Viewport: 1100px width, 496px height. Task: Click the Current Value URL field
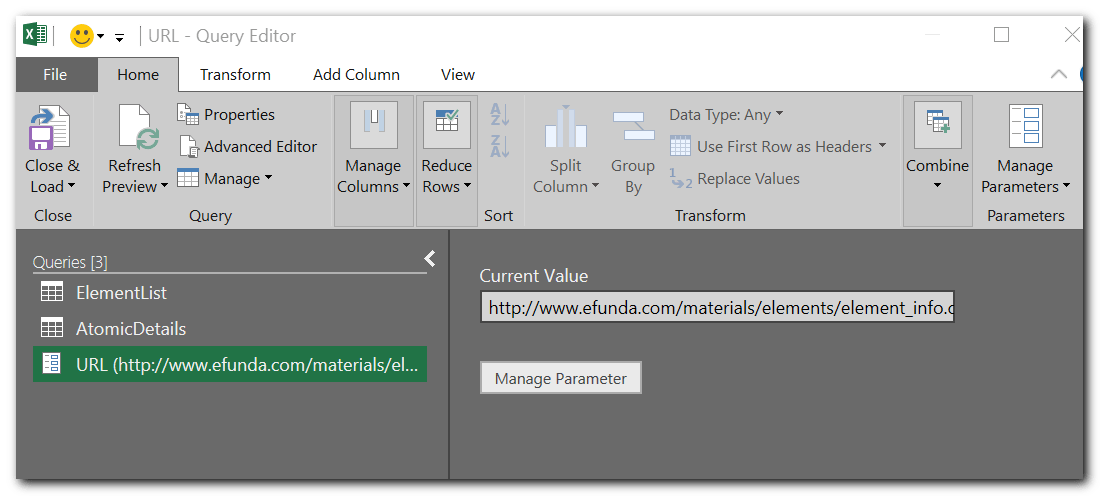click(717, 307)
